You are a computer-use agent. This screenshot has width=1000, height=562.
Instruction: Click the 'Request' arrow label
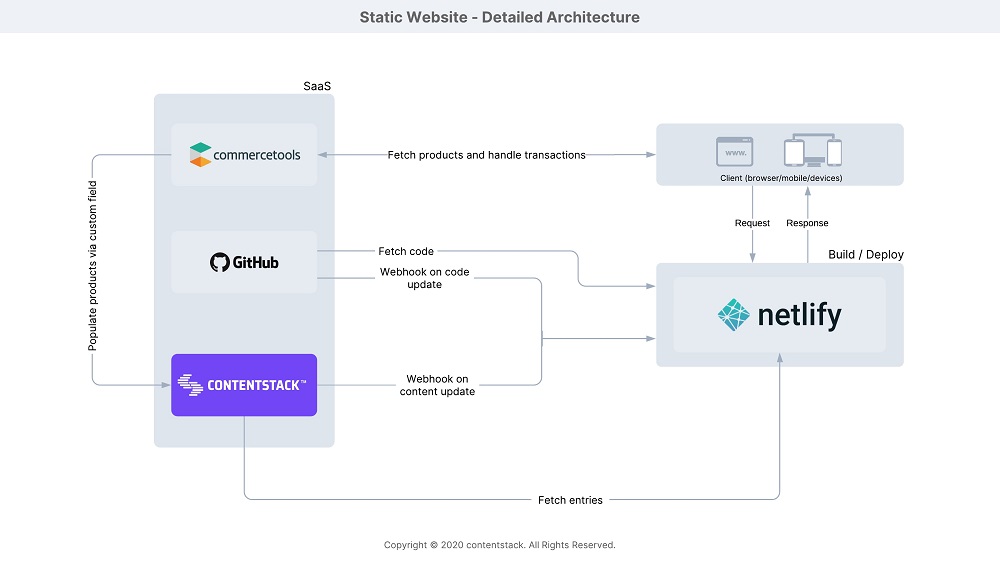click(x=753, y=223)
